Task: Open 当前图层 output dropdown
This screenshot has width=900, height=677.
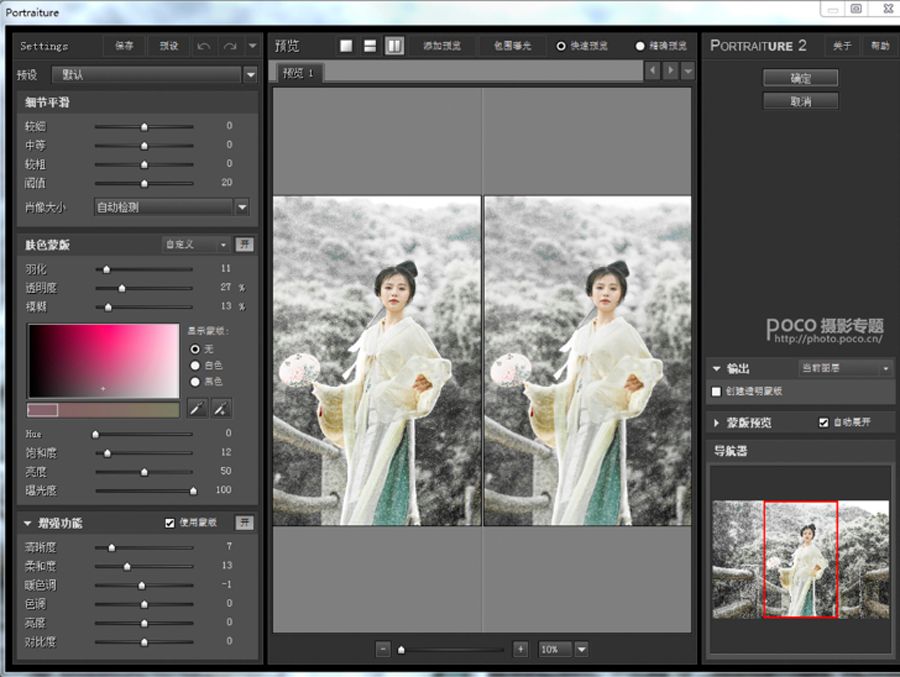Action: [845, 368]
